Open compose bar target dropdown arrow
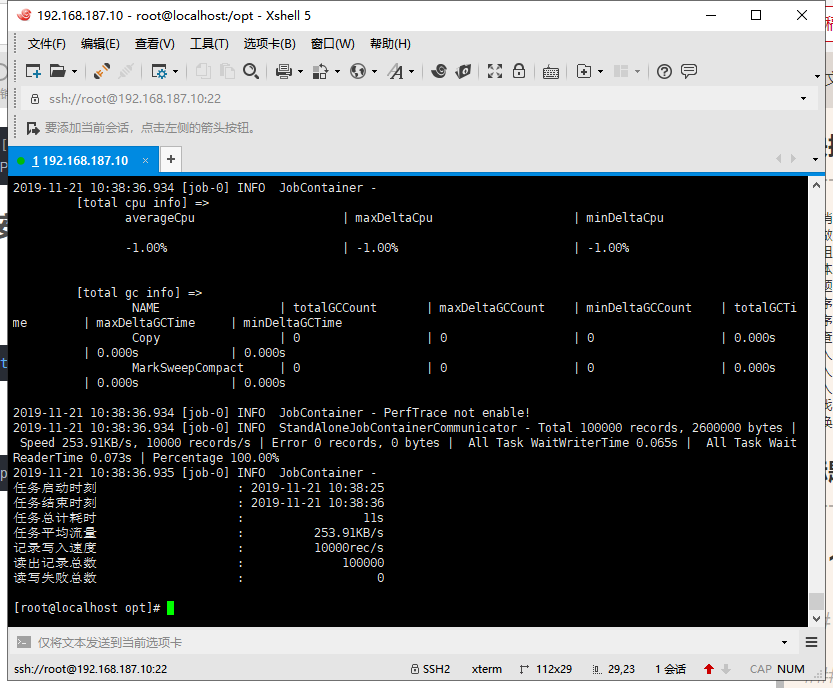 (x=784, y=642)
